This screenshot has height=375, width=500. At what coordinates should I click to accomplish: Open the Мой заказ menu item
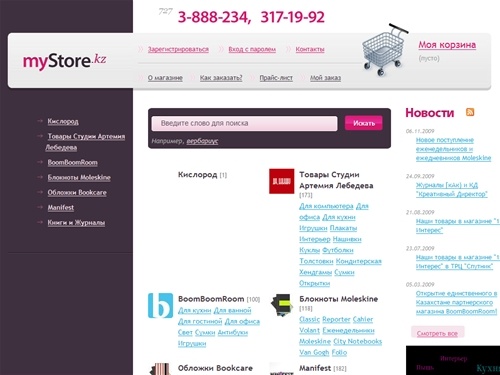(x=325, y=78)
